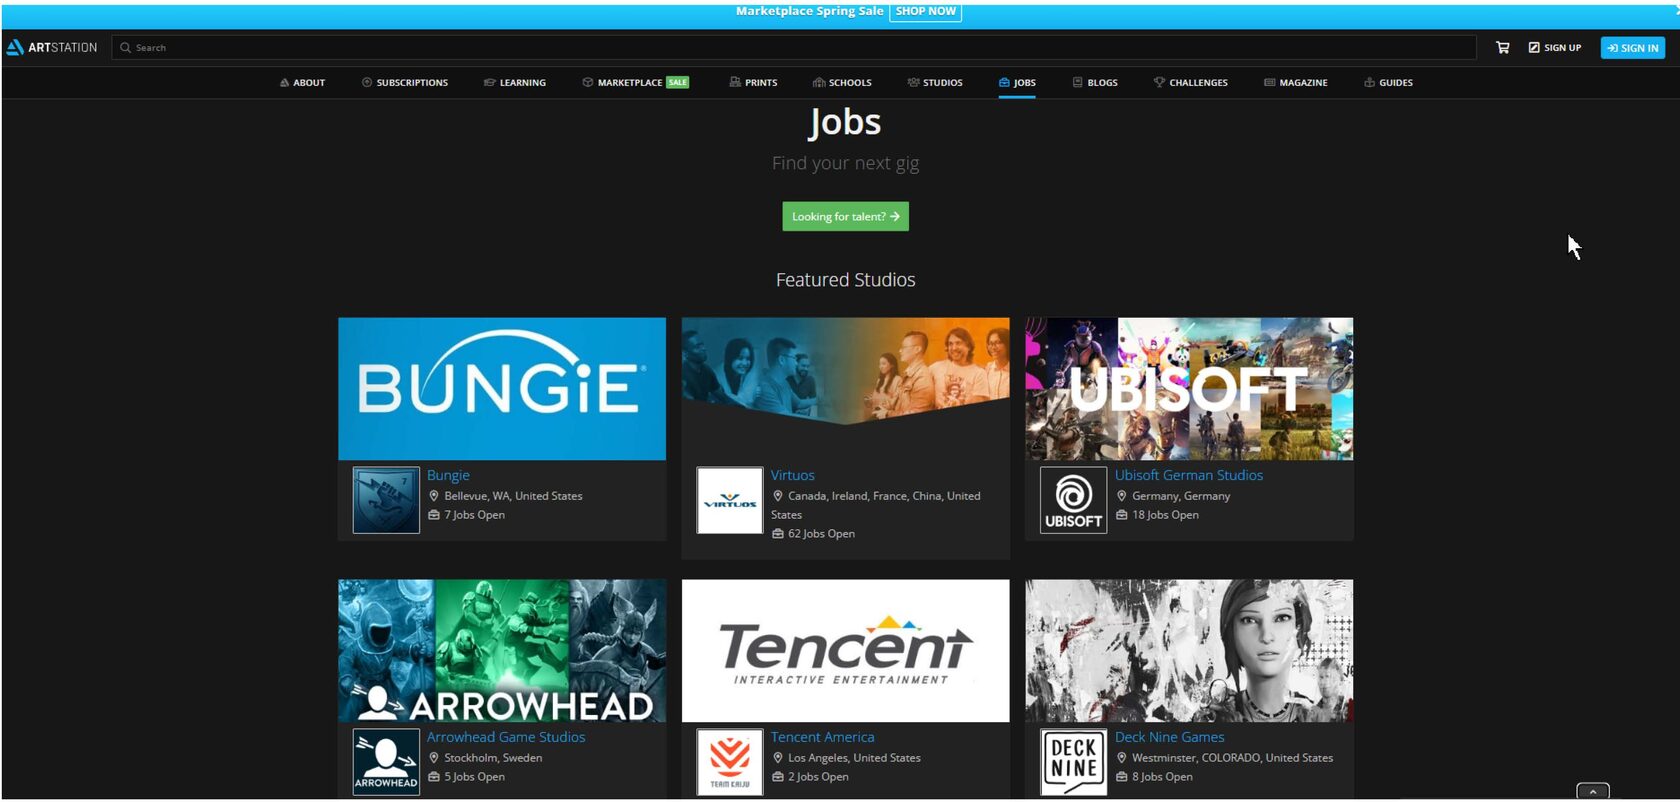Viewport: 1680px width, 802px height.
Task: Click the '8 Jobs Open' text under Deck Nine
Action: pyautogui.click(x=1162, y=777)
